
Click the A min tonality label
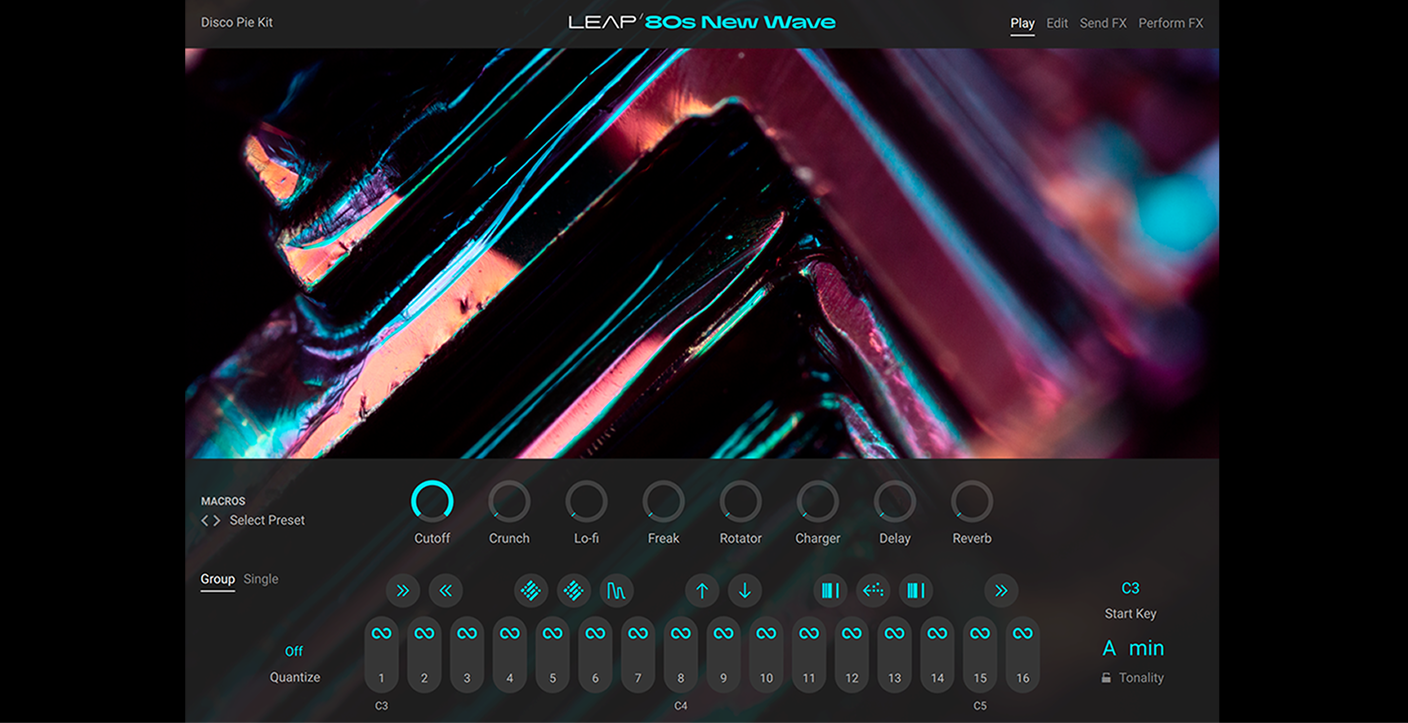coord(1135,647)
